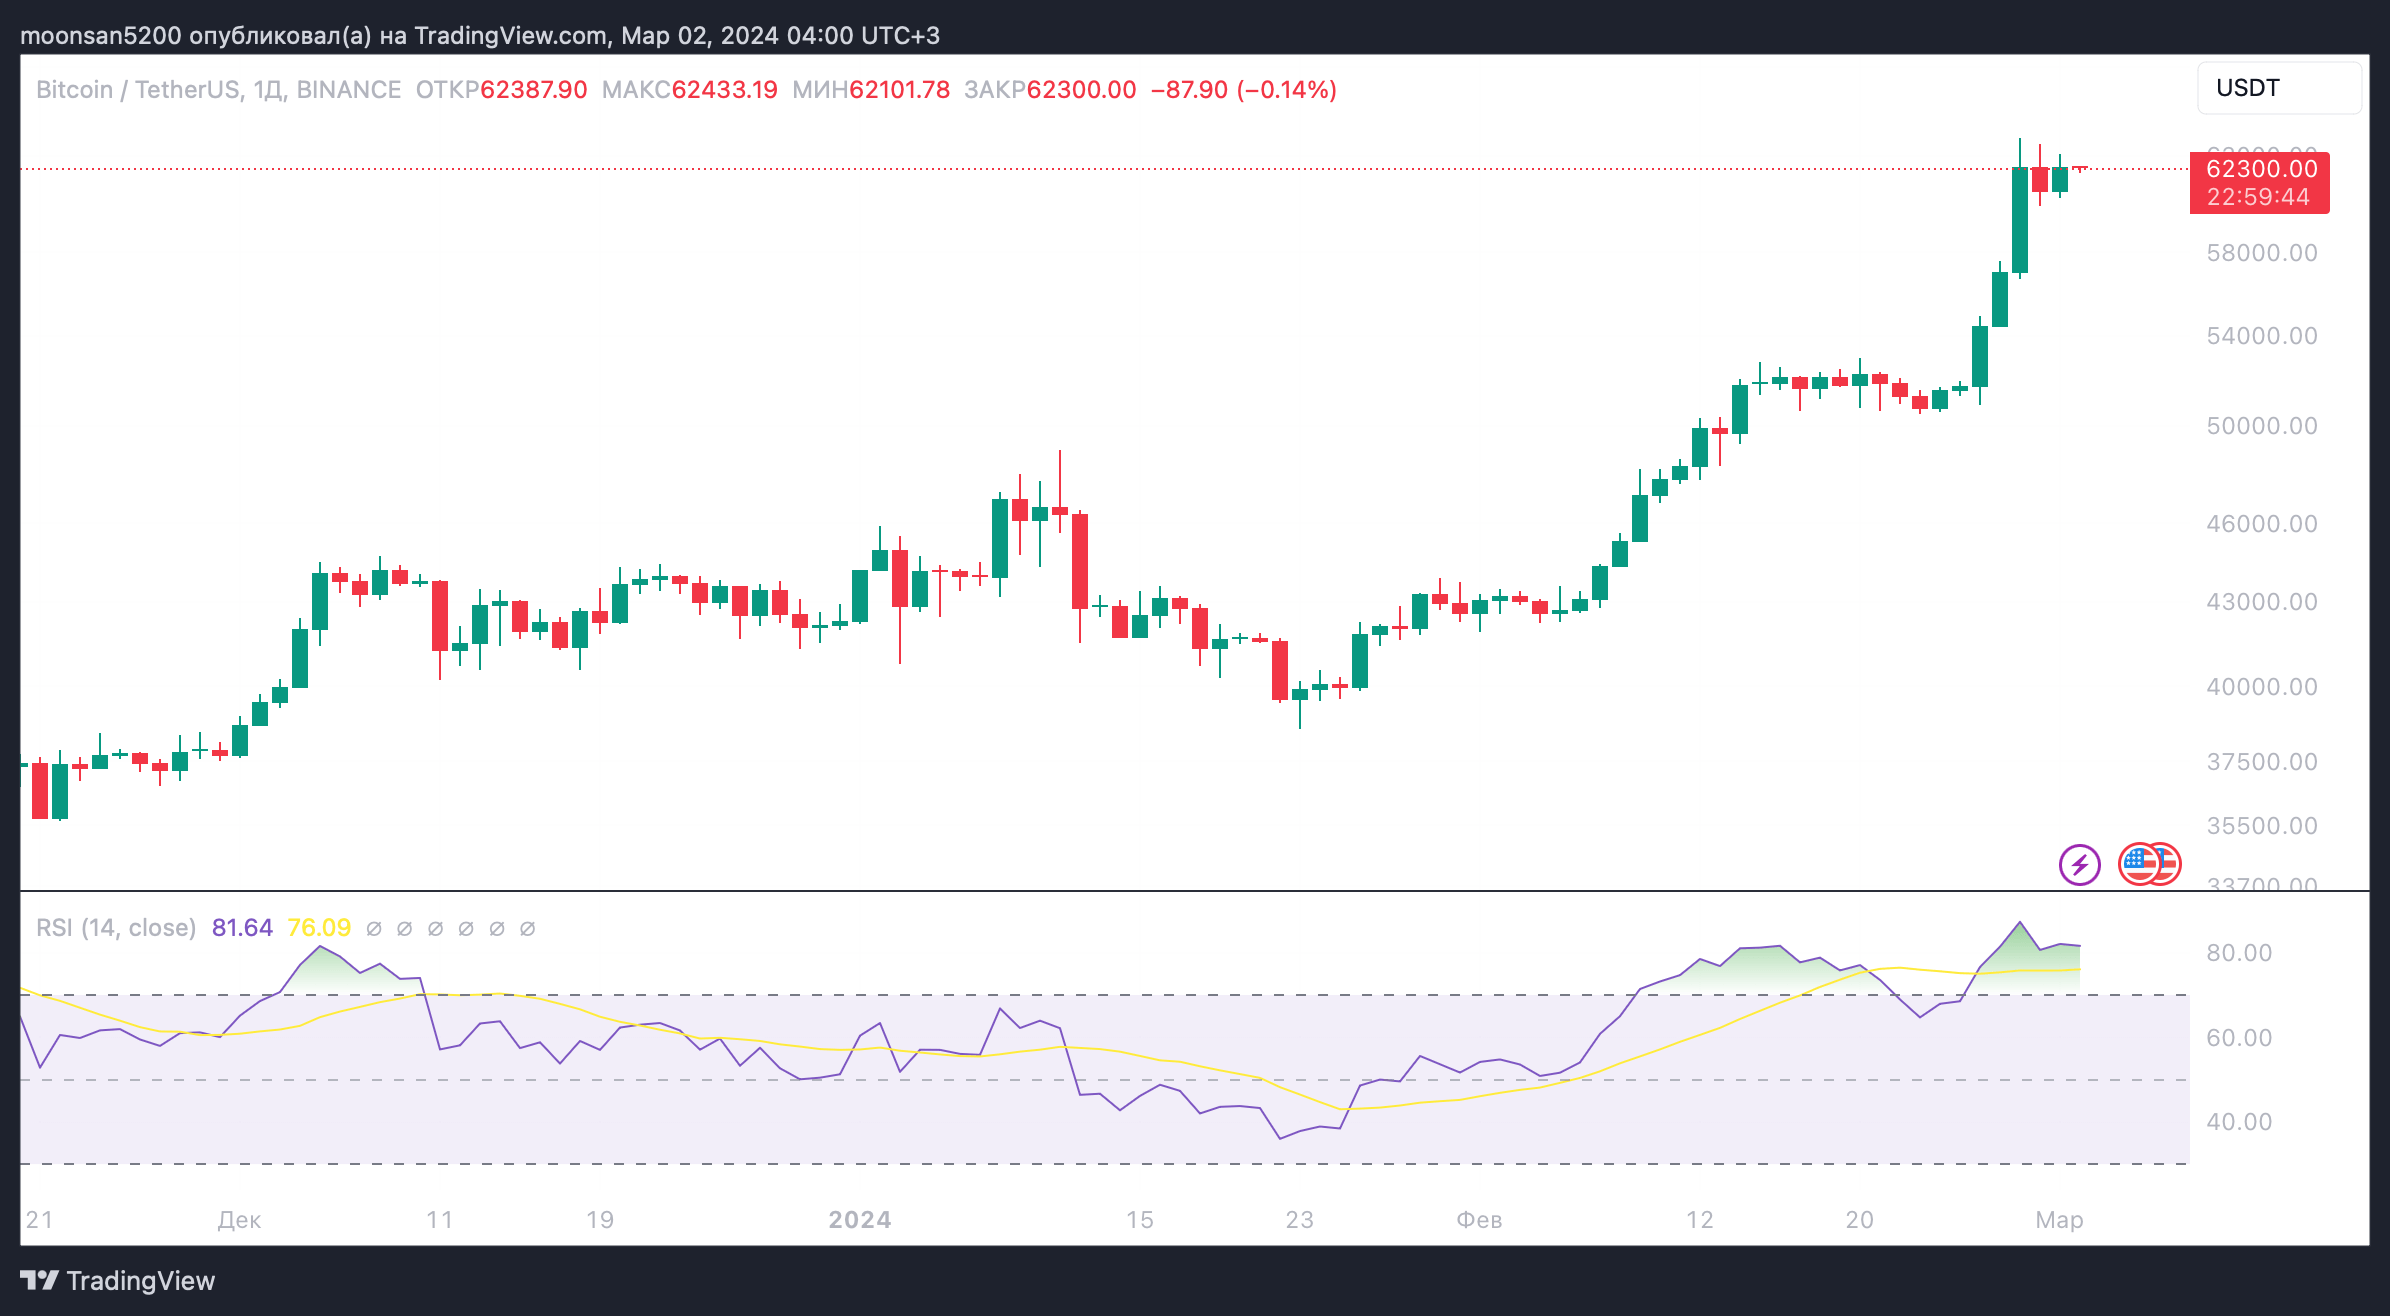The width and height of the screenshot is (2390, 1316).
Task: Click the moonsan5200 publisher text at top
Action: [x=101, y=36]
